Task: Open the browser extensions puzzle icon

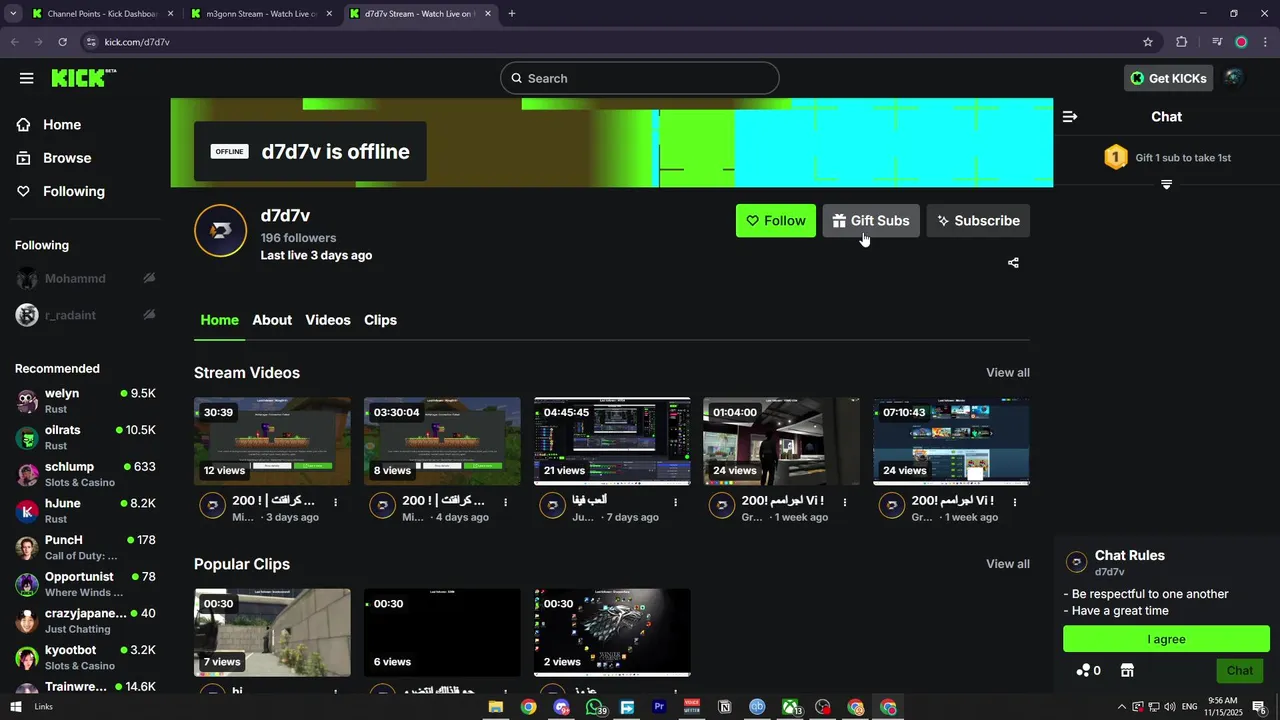Action: [x=1182, y=42]
